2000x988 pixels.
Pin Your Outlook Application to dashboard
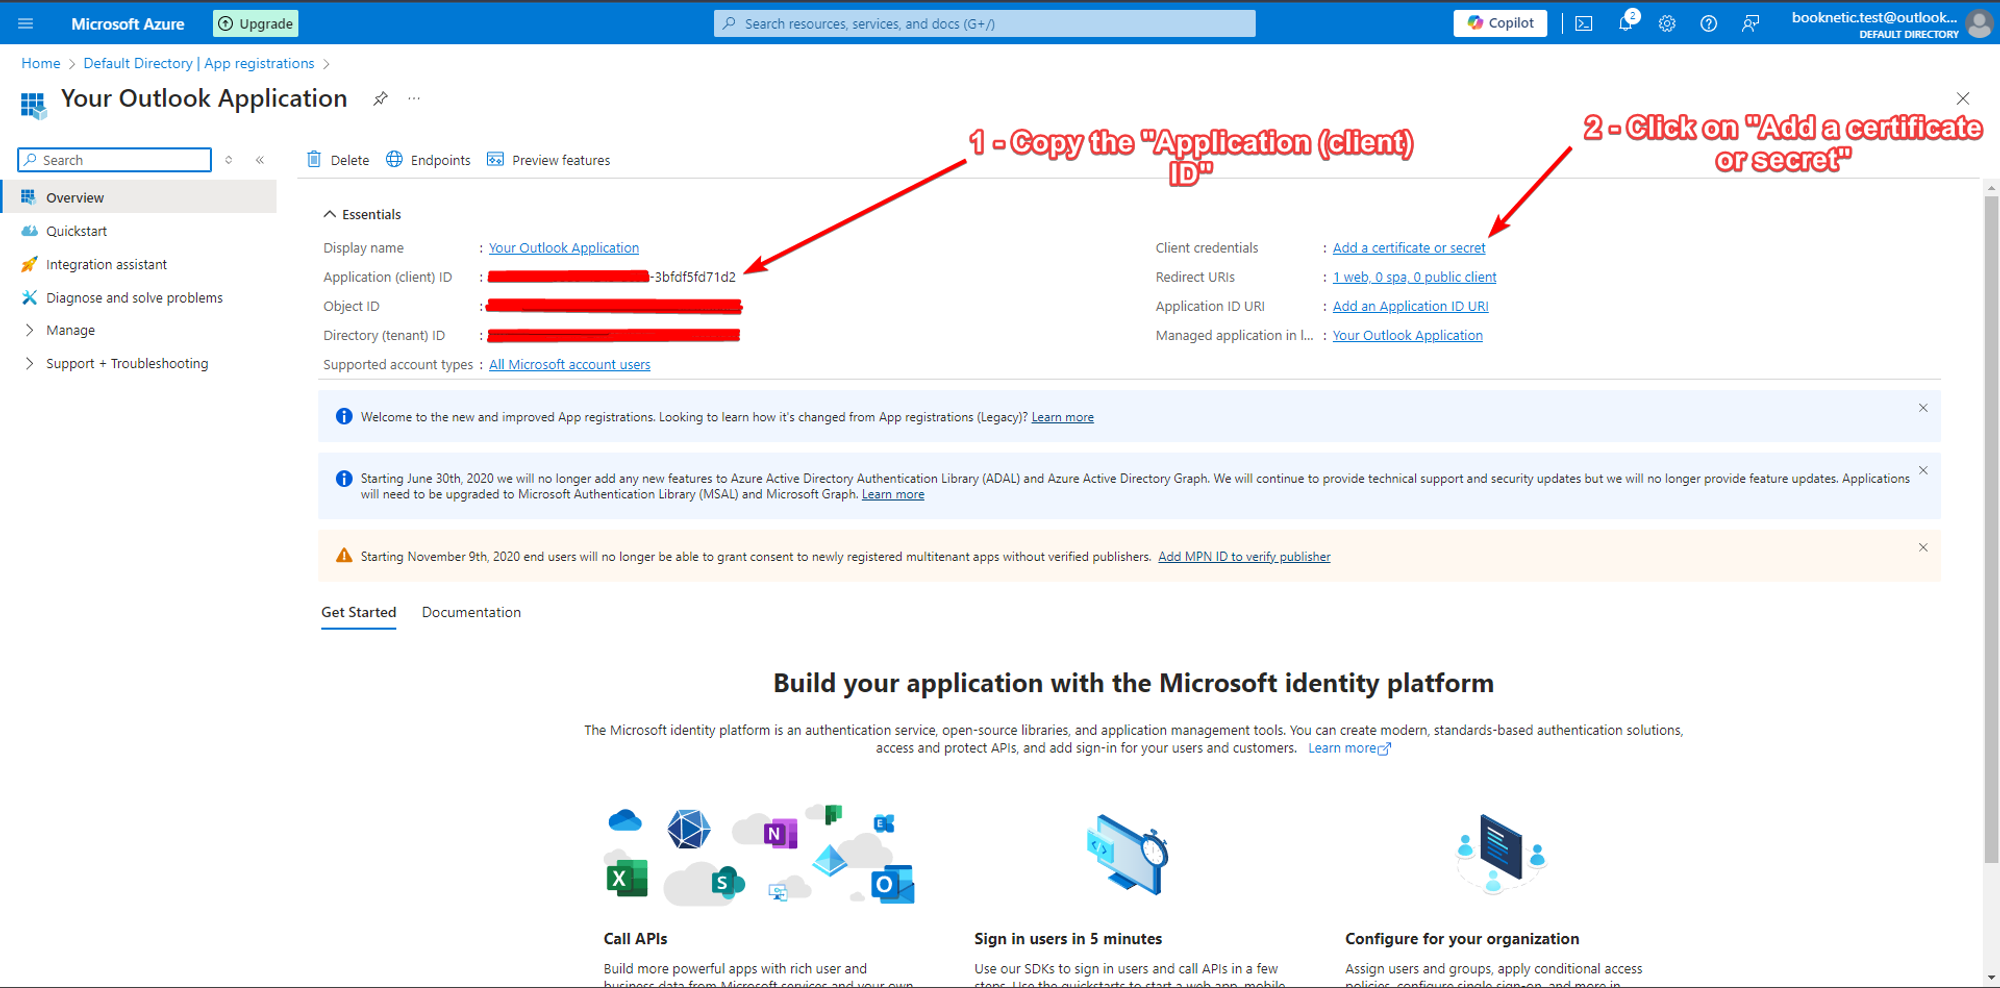[380, 98]
